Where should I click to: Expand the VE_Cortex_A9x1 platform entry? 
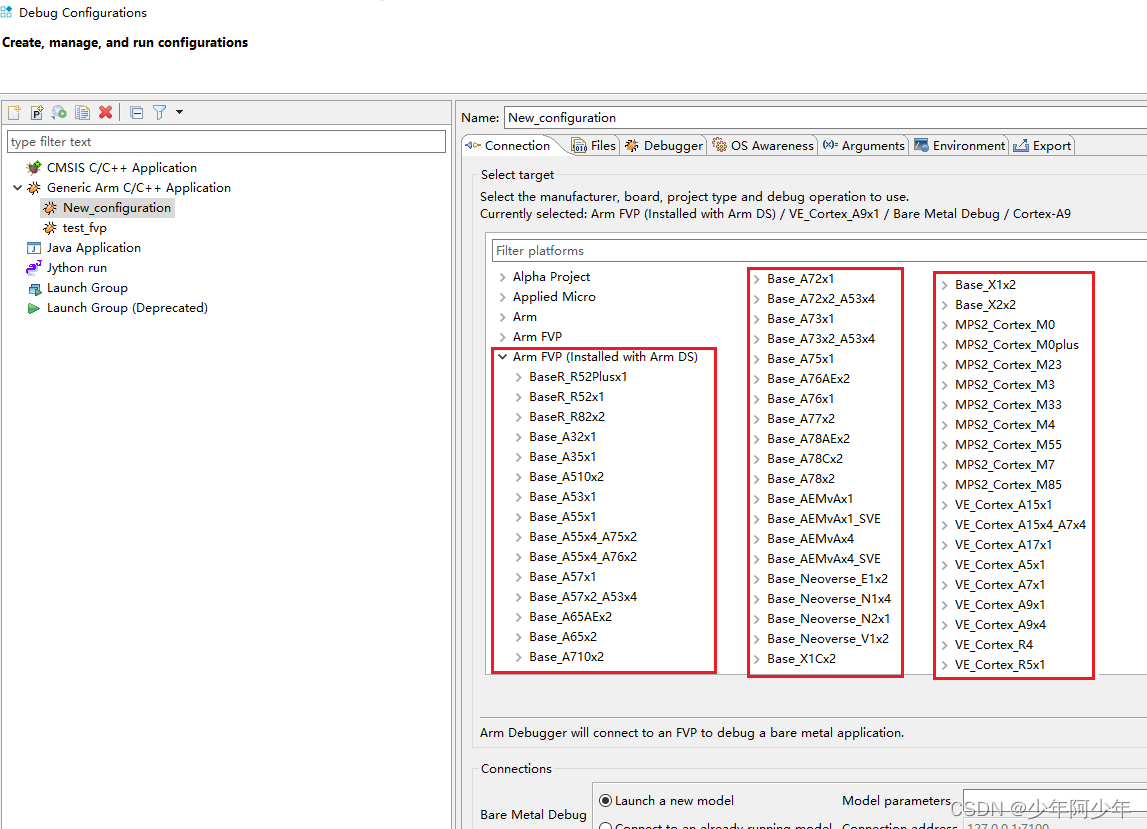pos(943,604)
